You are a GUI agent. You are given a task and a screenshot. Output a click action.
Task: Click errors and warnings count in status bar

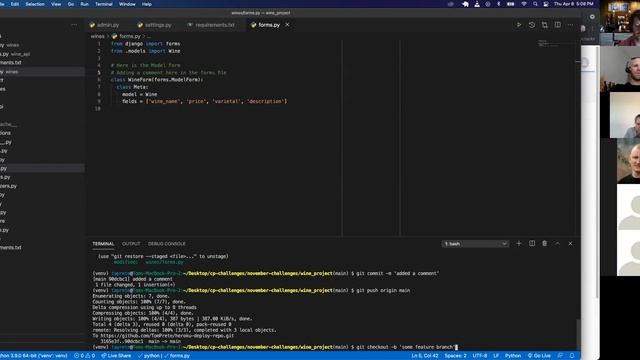[84, 356]
